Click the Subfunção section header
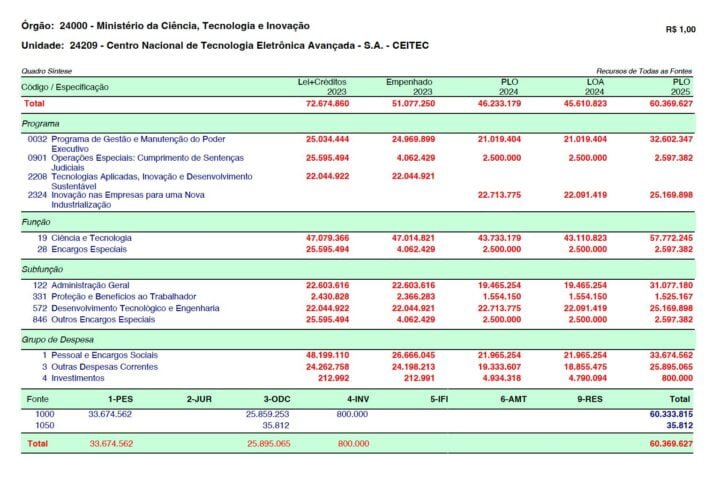The image size is (720, 477). (x=42, y=269)
